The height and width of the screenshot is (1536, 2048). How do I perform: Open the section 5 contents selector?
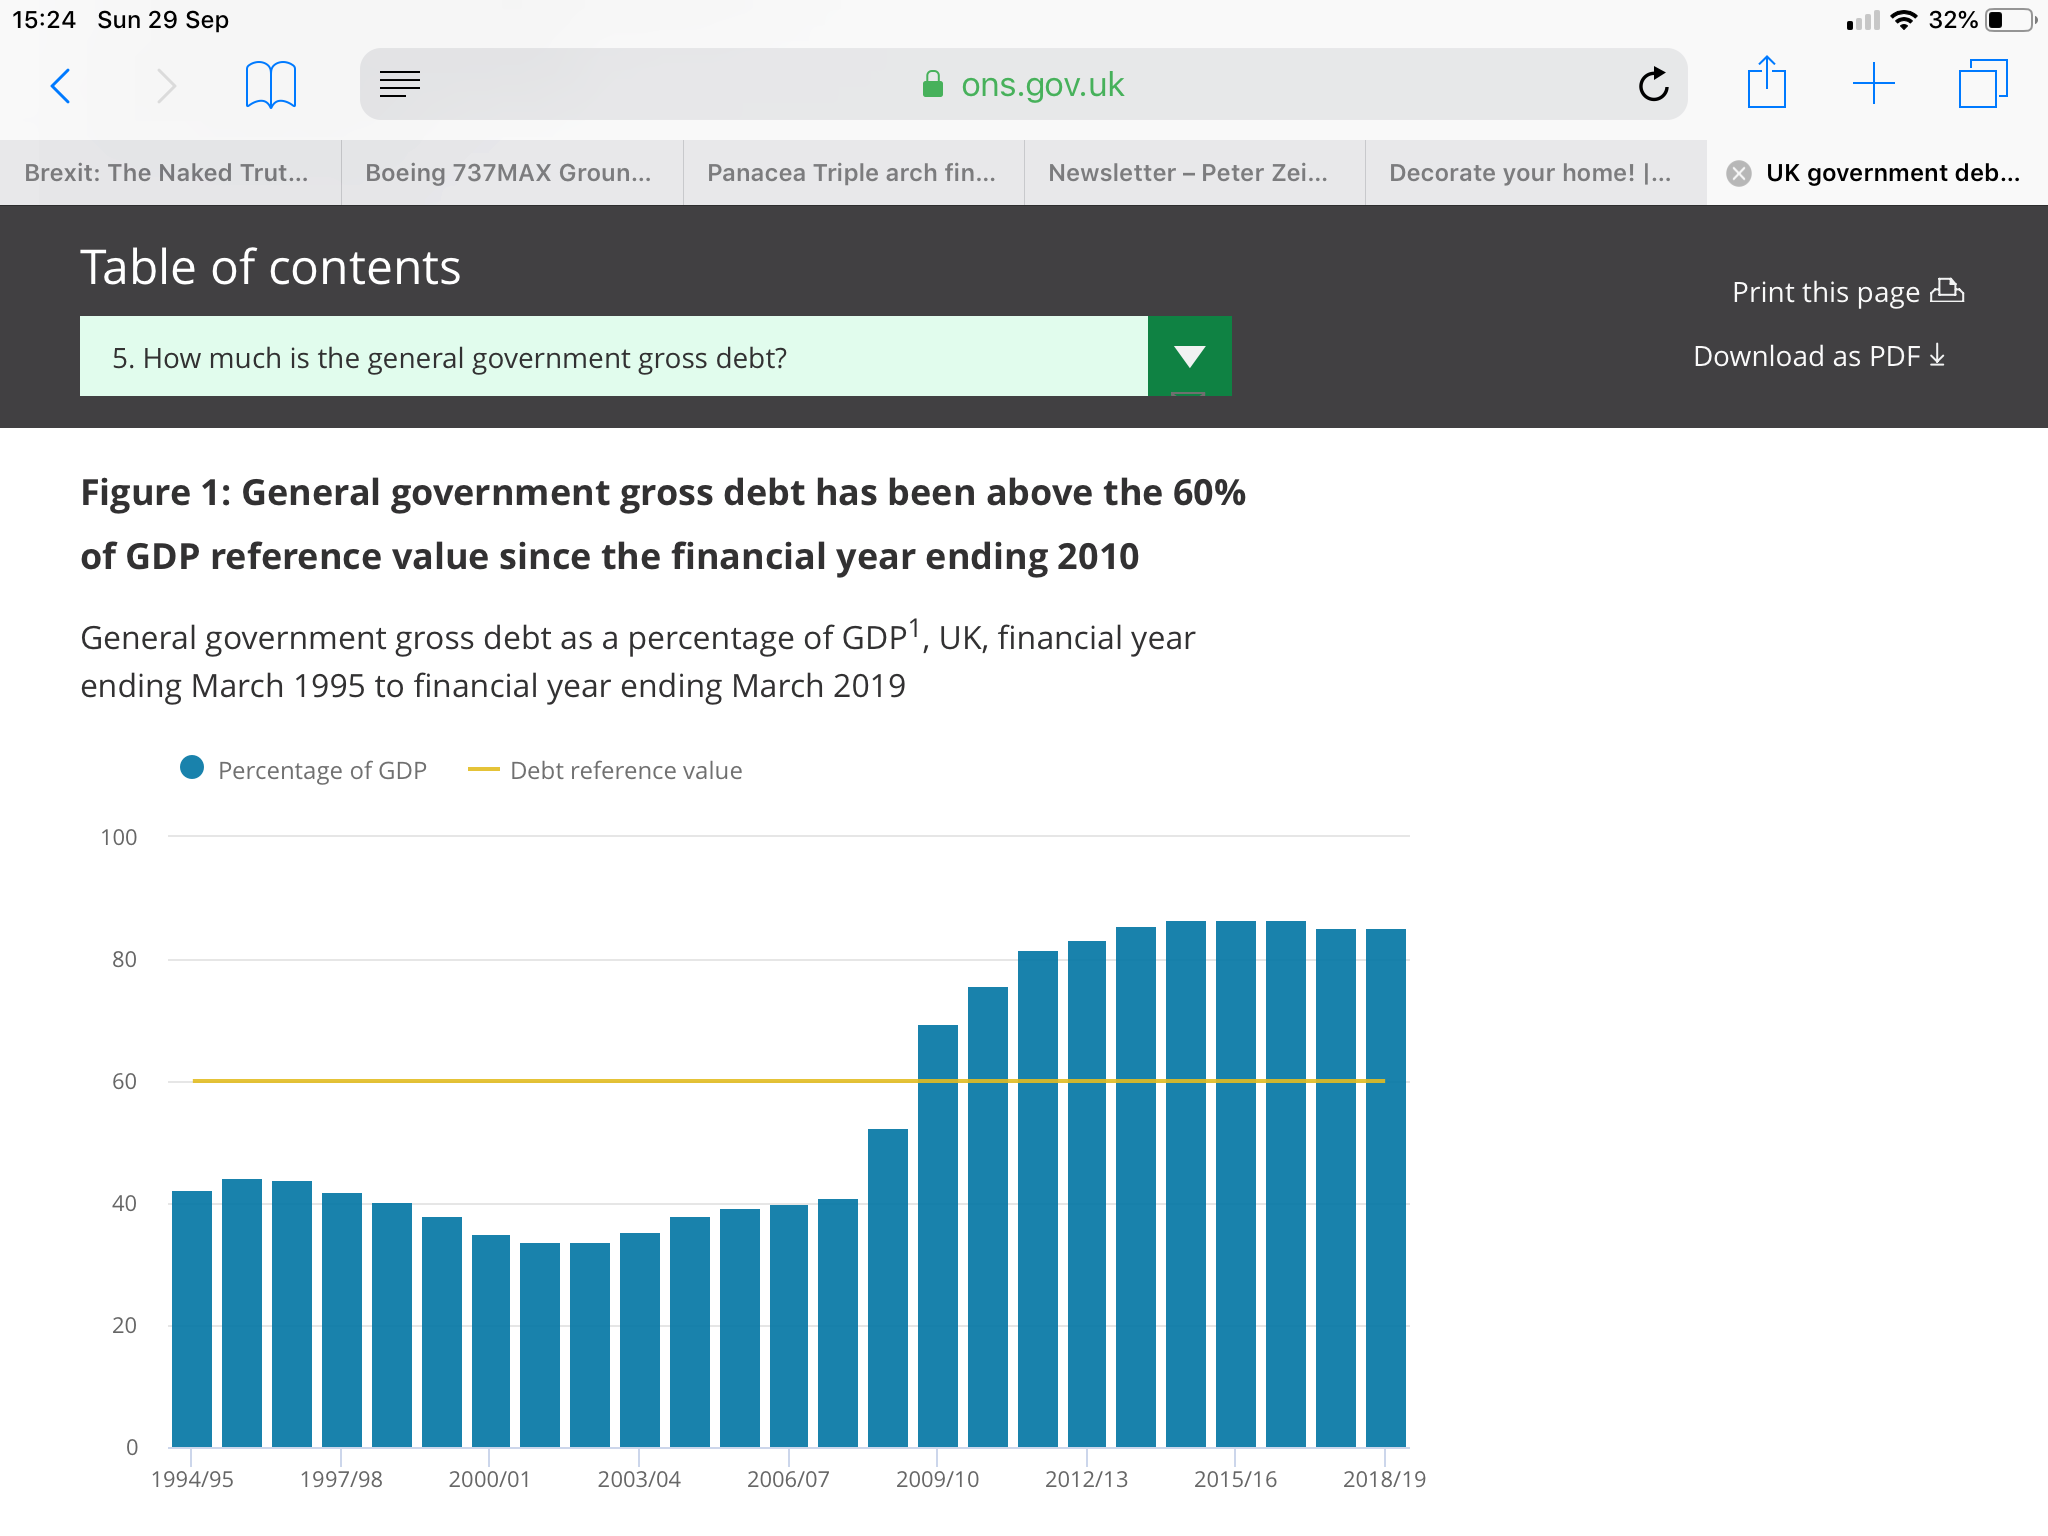pyautogui.click(x=613, y=357)
